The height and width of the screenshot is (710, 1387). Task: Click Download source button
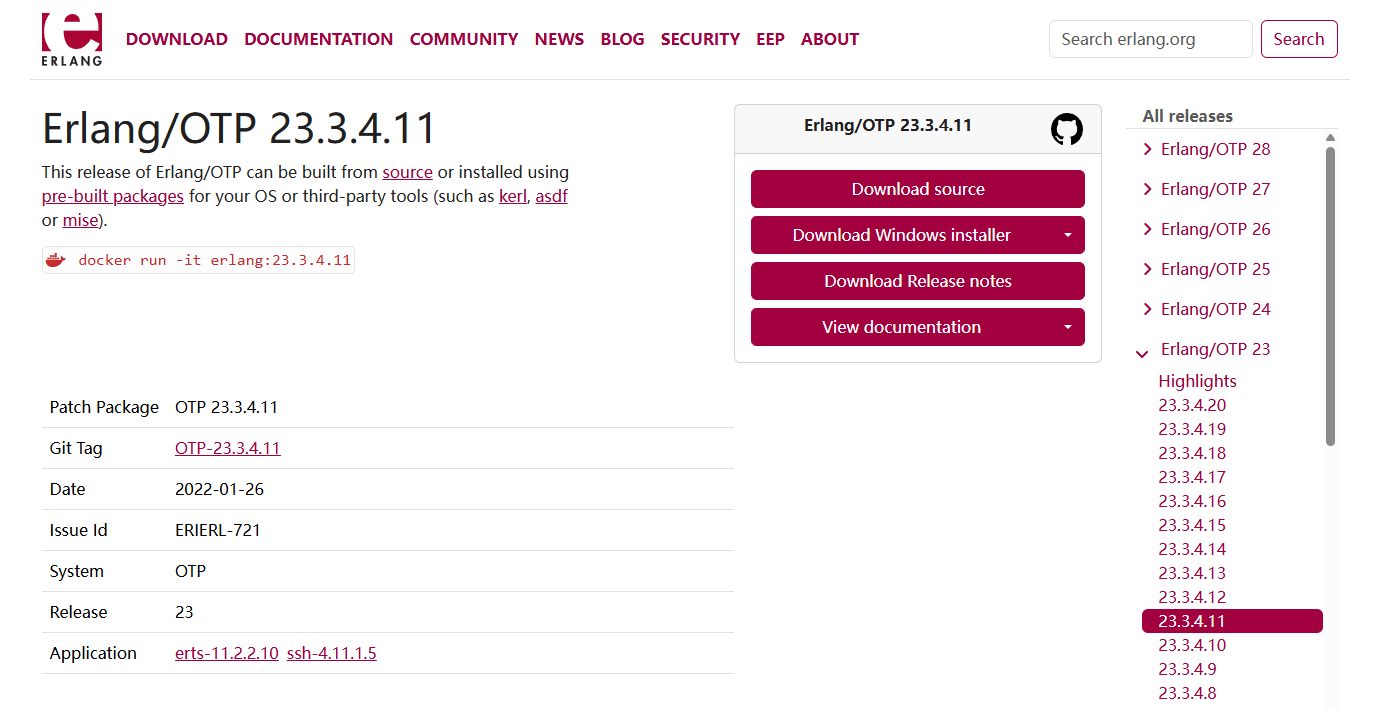[918, 189]
